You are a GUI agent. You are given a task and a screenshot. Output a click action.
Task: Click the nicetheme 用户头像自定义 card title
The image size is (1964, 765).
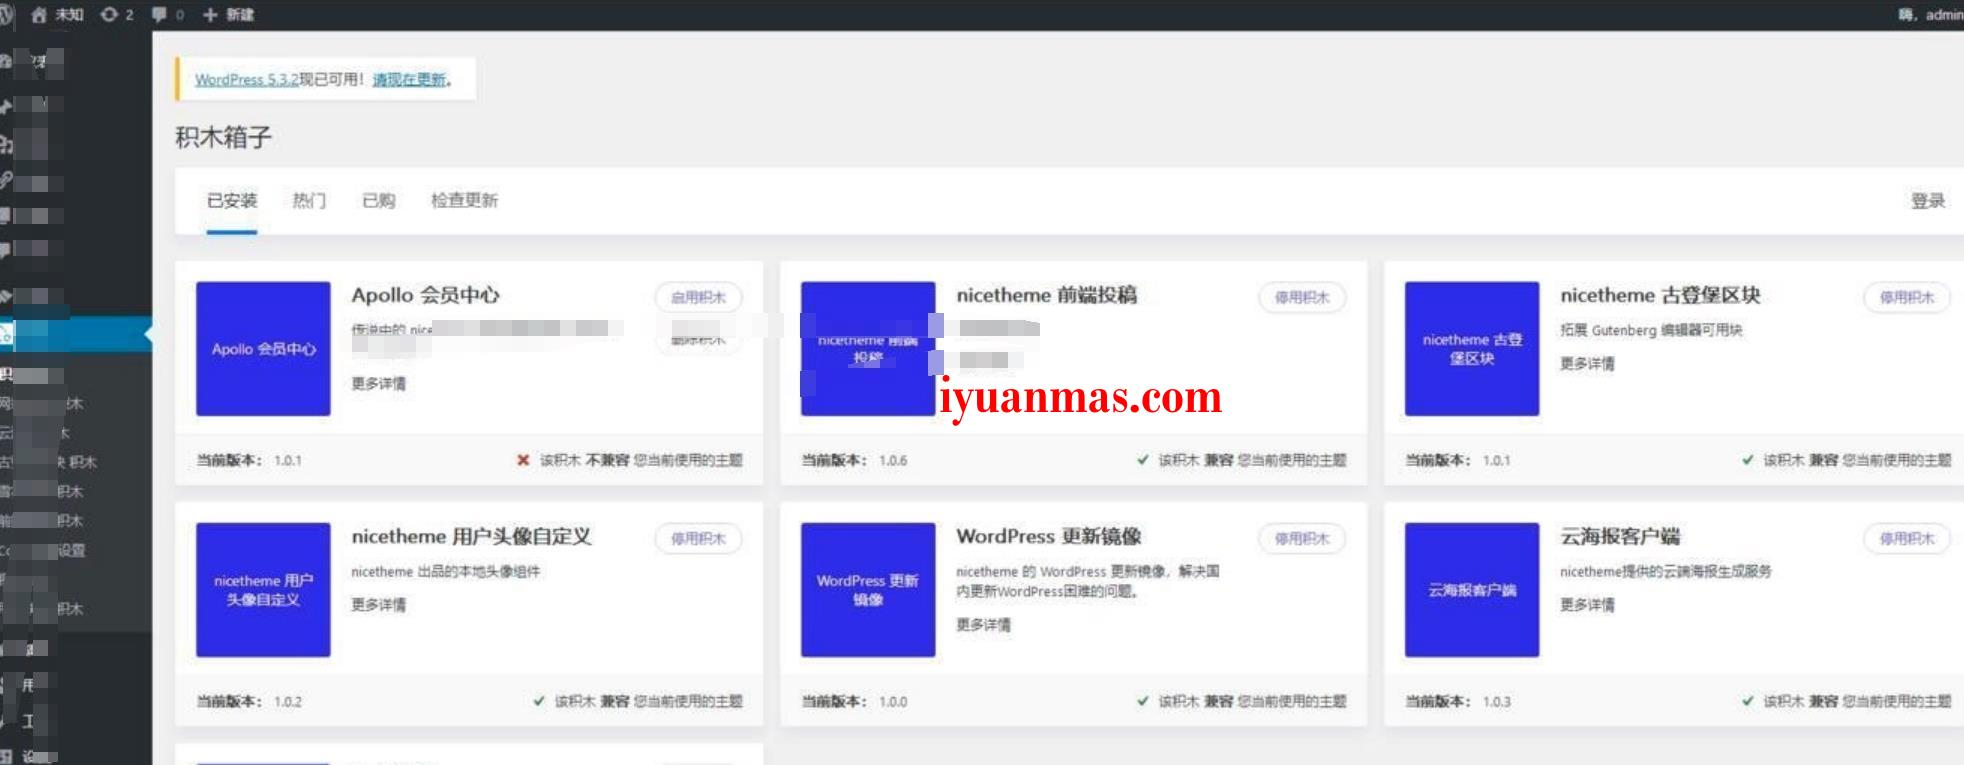pyautogui.click(x=471, y=536)
